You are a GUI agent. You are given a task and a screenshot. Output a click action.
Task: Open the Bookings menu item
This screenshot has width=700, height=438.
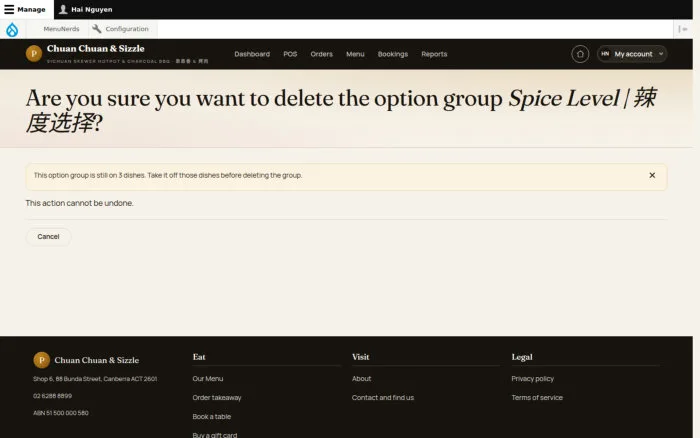393,54
